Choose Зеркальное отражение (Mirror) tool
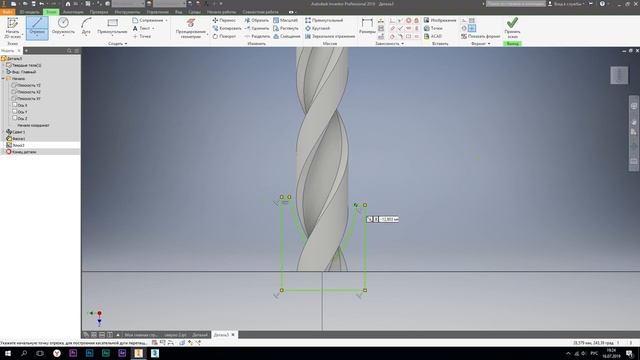 (330, 36)
